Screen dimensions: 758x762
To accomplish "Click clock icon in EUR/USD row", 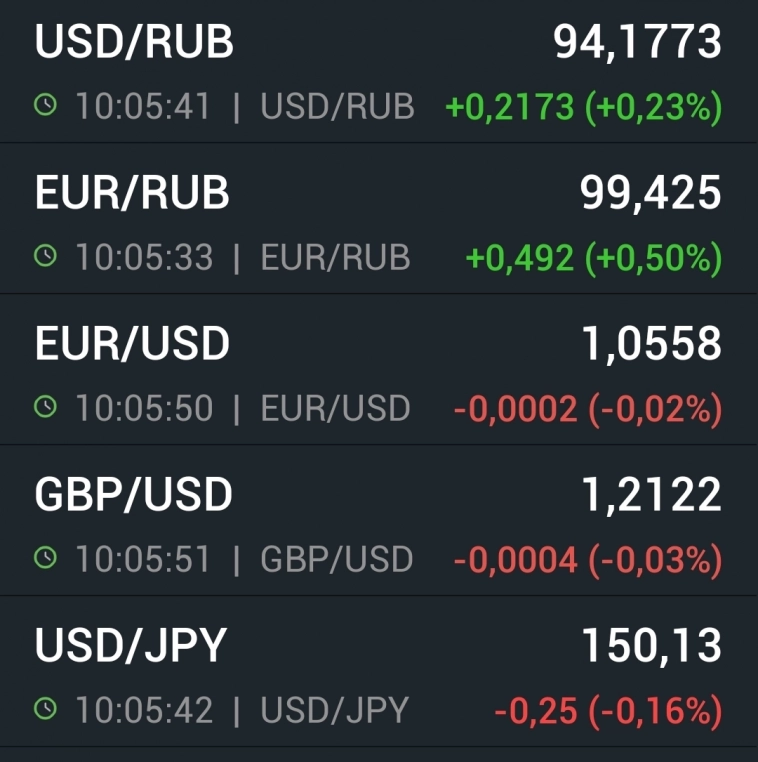I will click(45, 408).
